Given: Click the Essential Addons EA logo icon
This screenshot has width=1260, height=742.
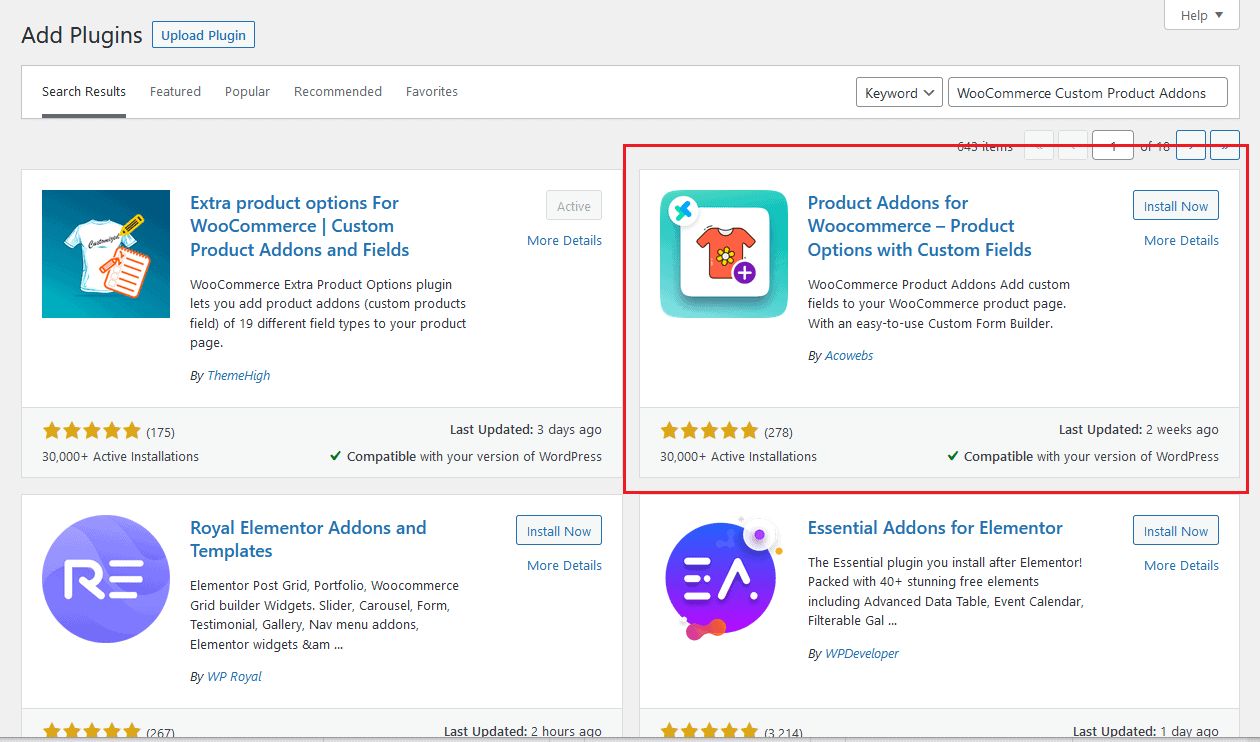Looking at the screenshot, I should [723, 579].
